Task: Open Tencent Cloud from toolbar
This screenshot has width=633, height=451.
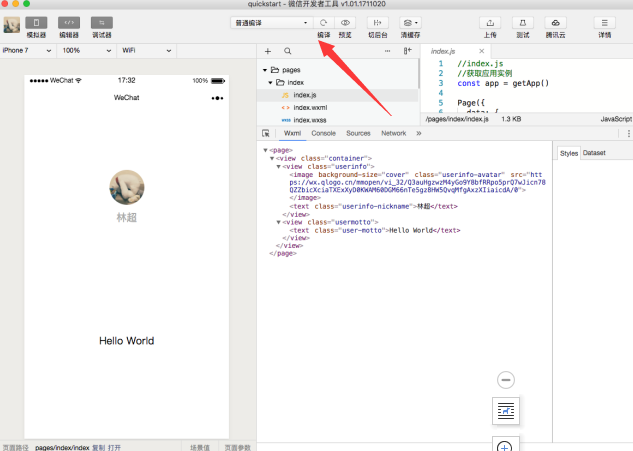Action: 554,22
